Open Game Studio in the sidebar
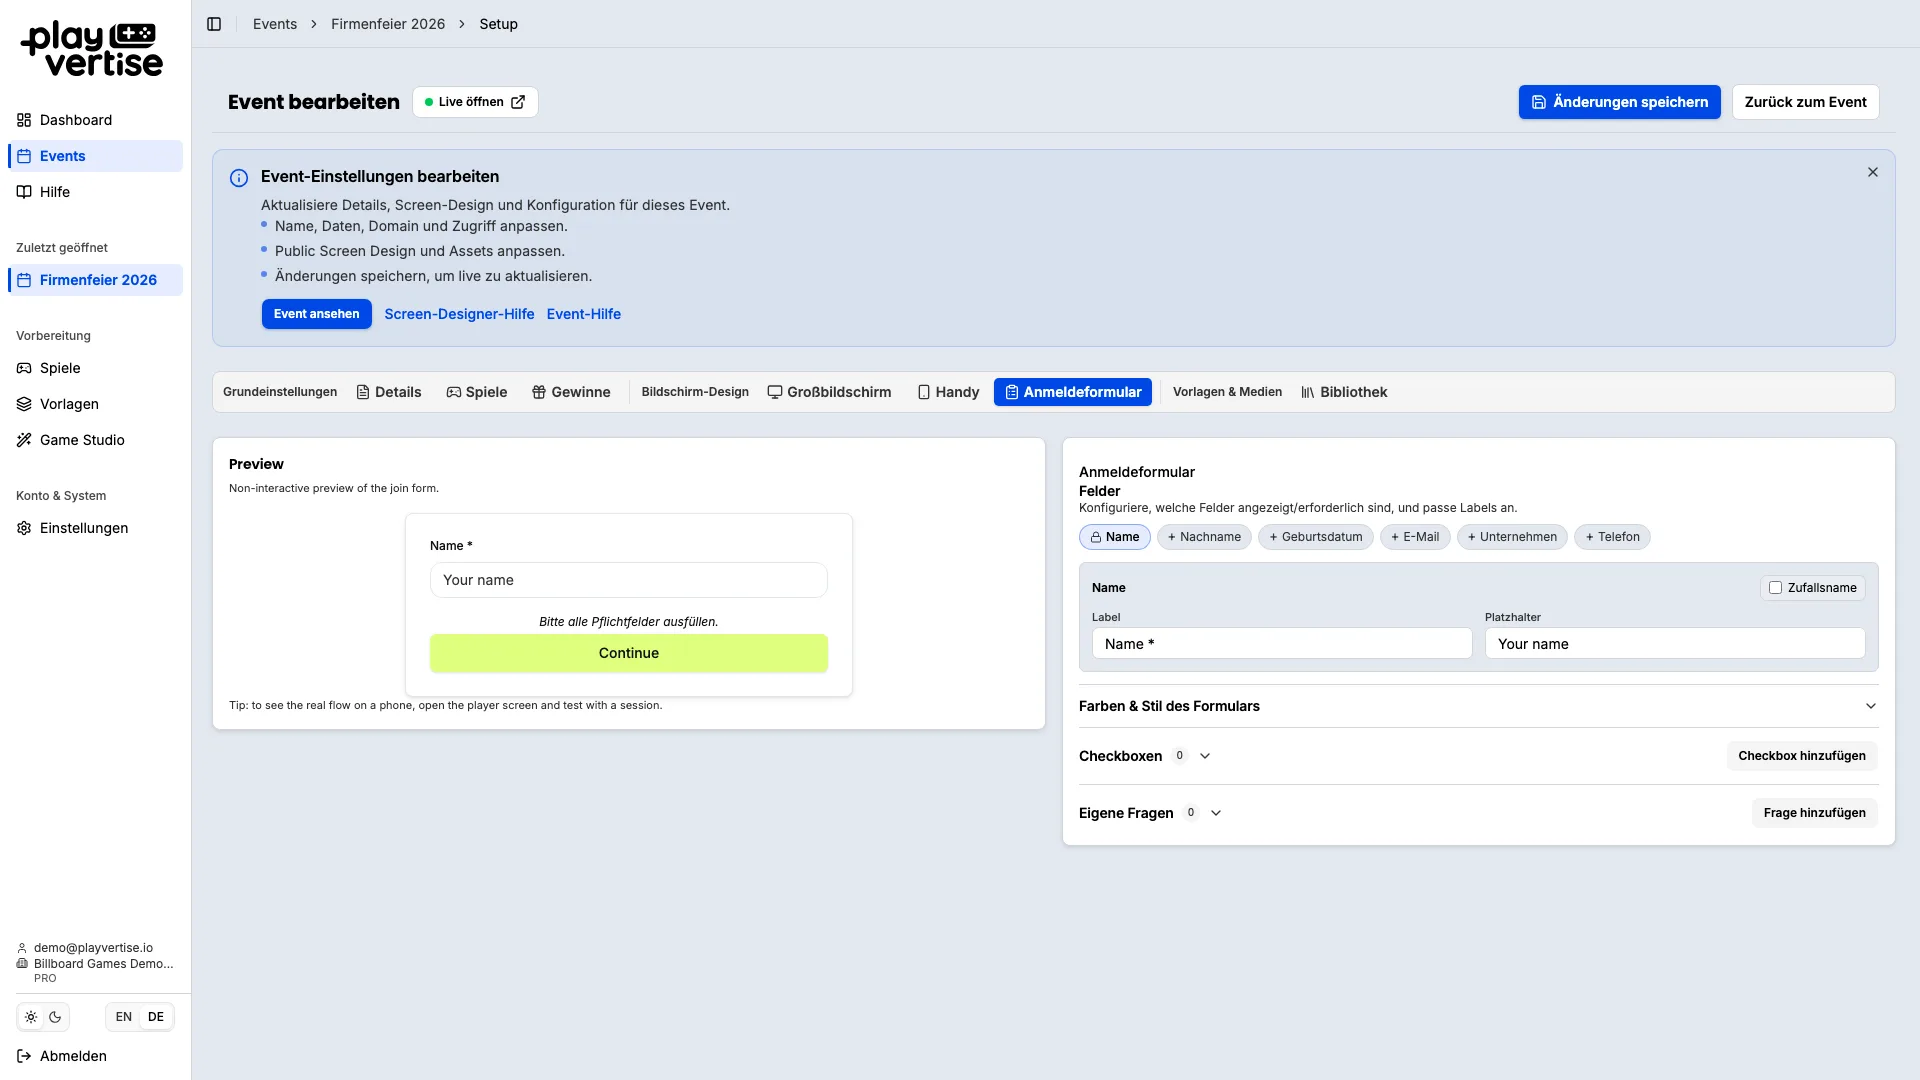1920x1080 pixels. (x=95, y=440)
